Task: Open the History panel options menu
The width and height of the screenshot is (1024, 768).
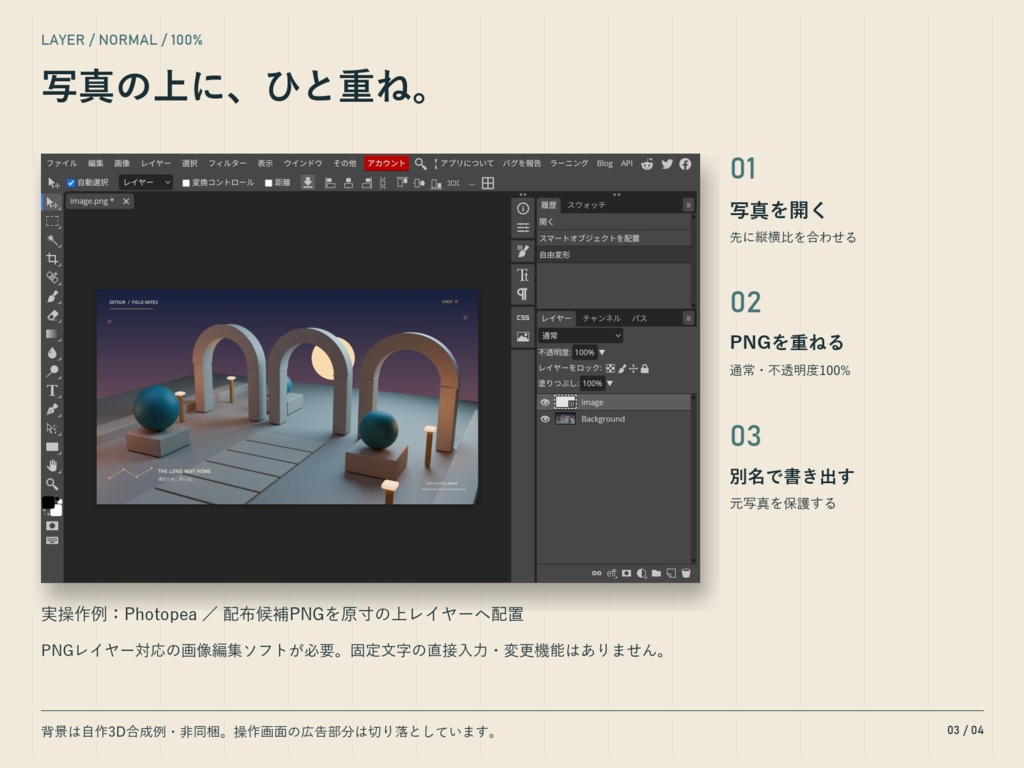Action: tap(688, 205)
